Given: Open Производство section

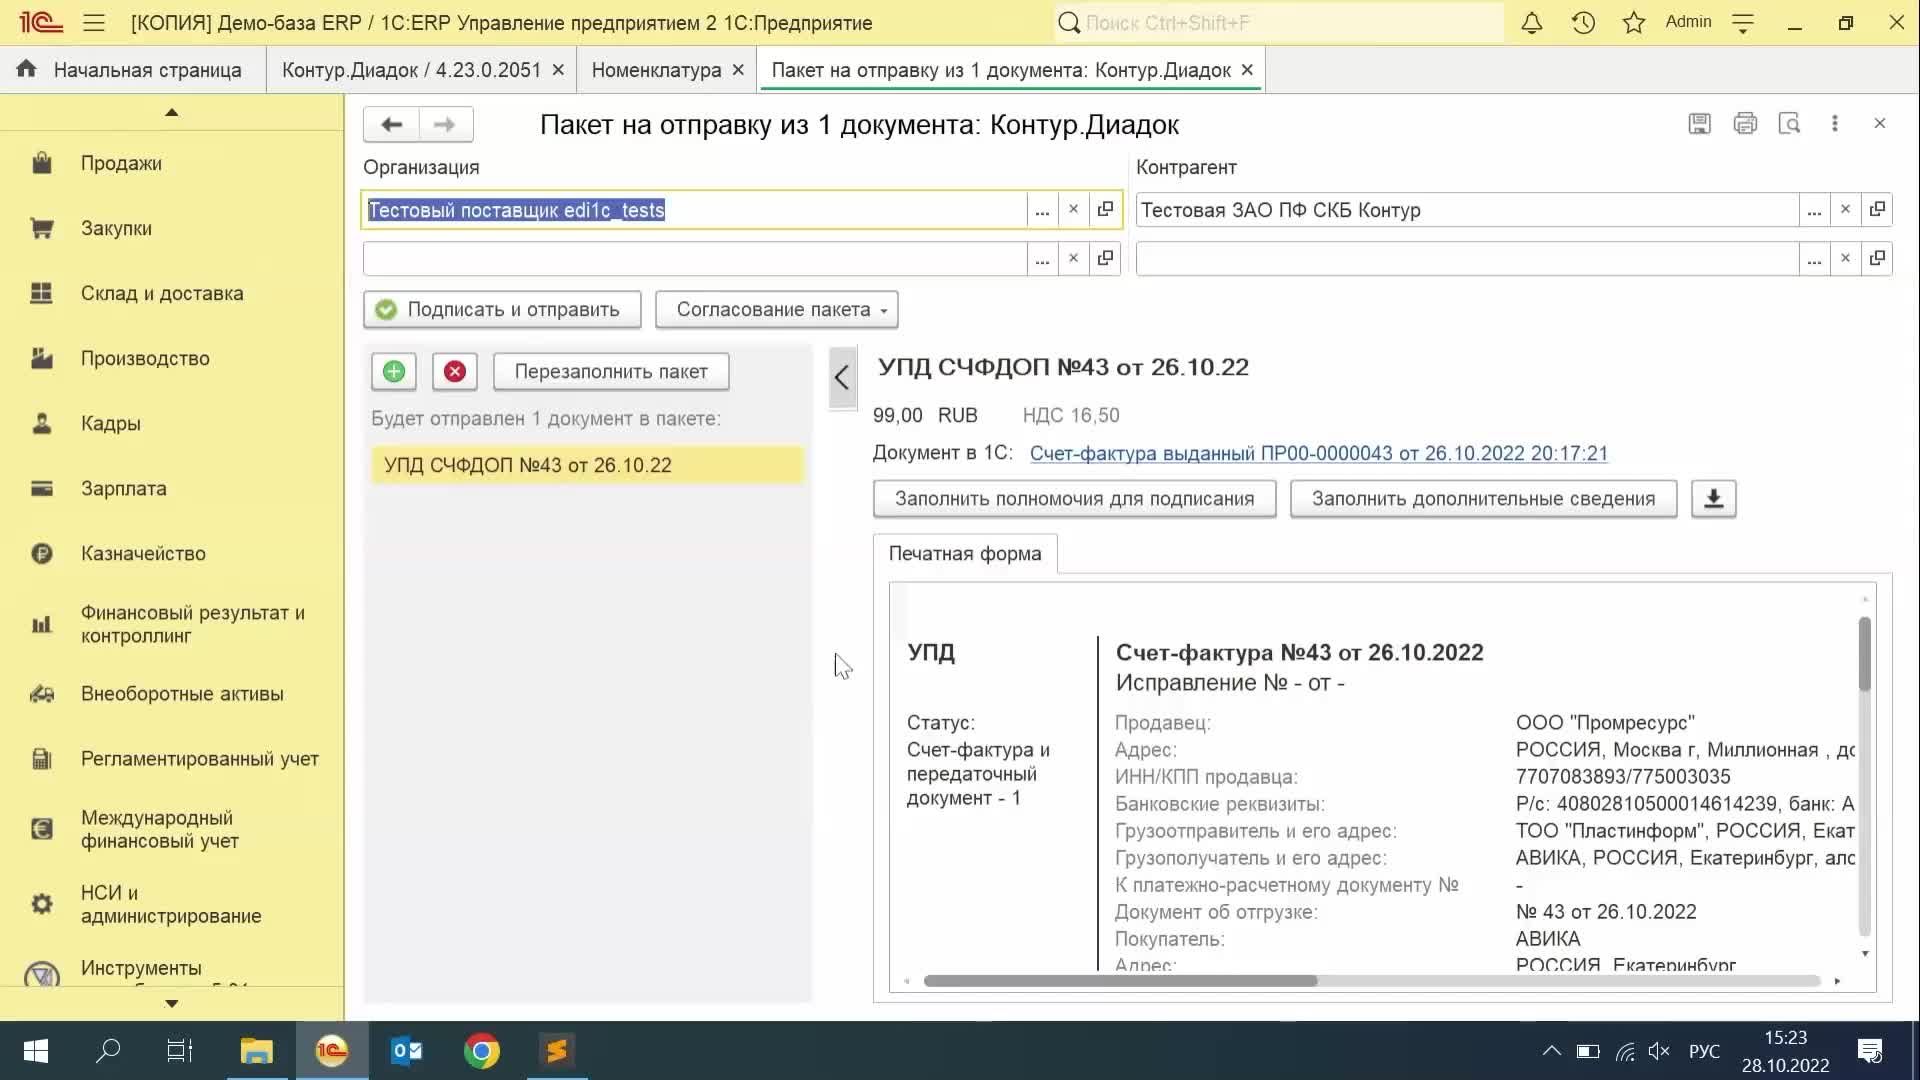Looking at the screenshot, I should (172, 358).
